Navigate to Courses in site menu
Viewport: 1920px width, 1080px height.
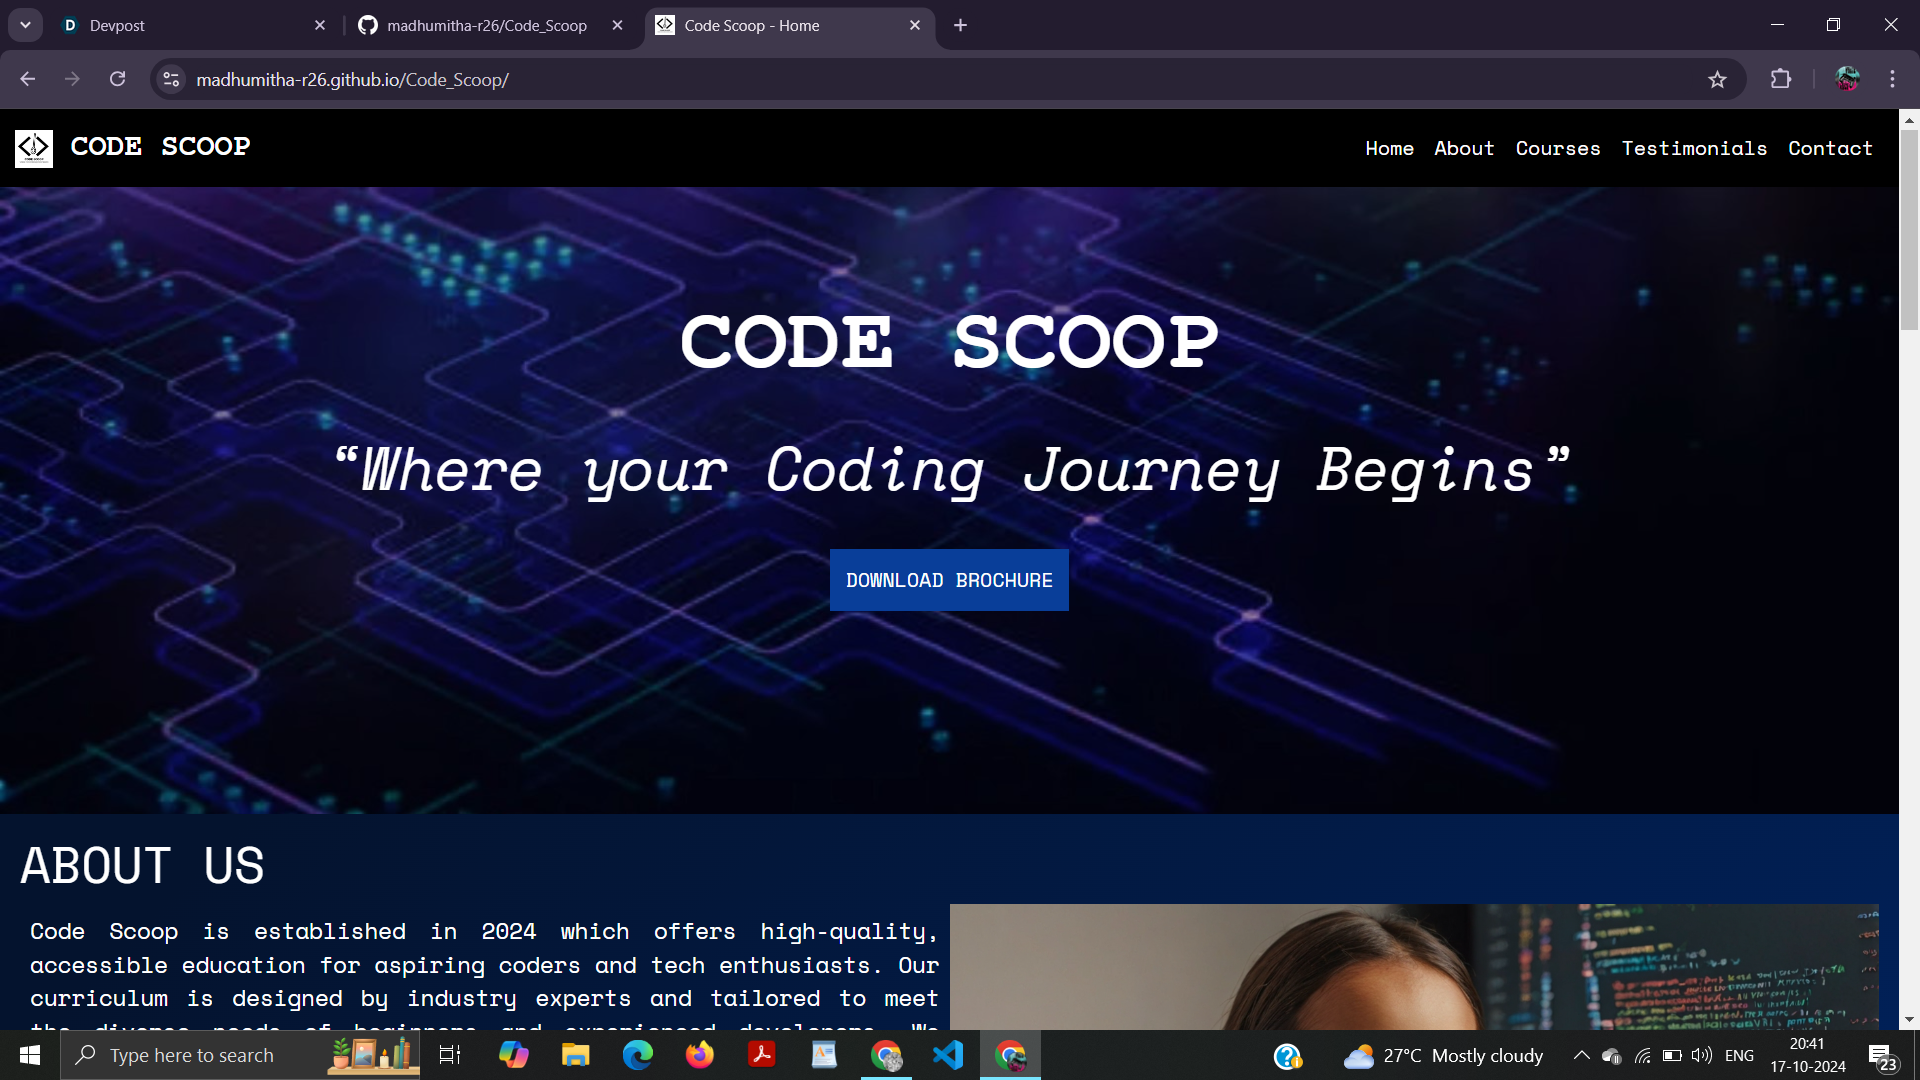[1557, 149]
